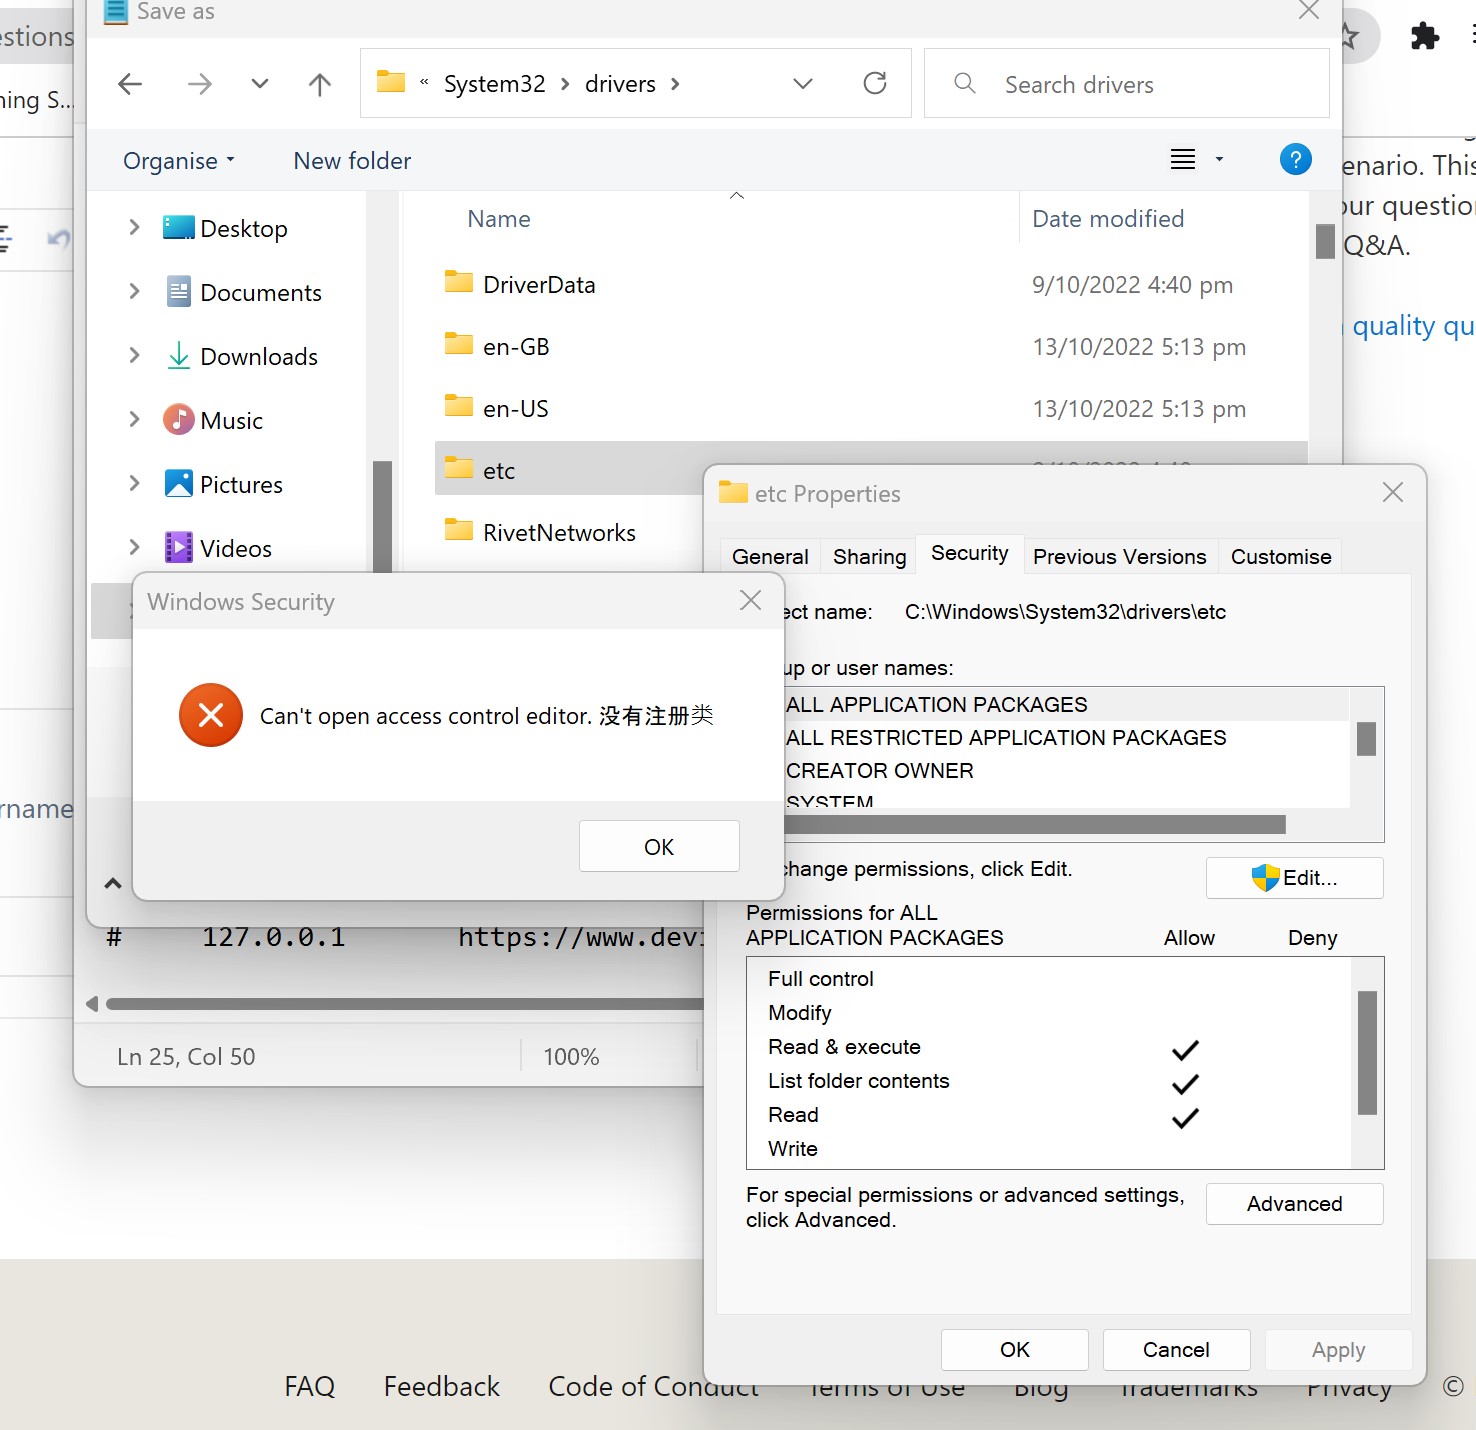Open the address bar path dropdown
Screen dimensions: 1476x1430
pyautogui.click(x=802, y=84)
